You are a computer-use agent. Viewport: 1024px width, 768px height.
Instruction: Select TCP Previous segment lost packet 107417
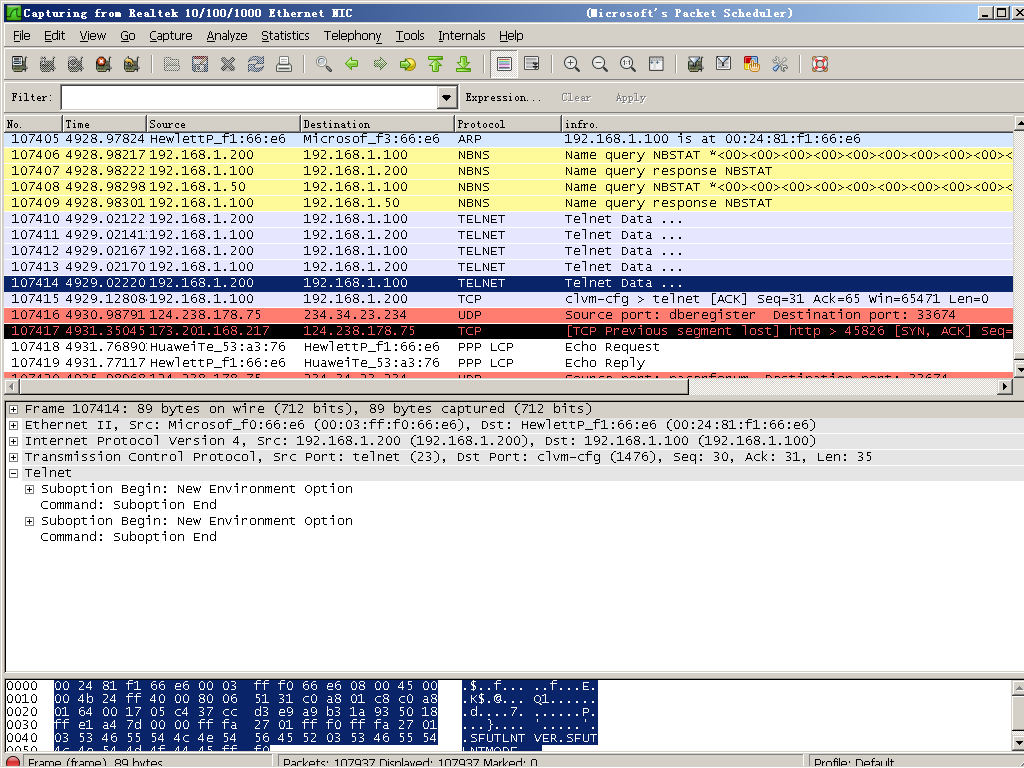pyautogui.click(x=509, y=331)
